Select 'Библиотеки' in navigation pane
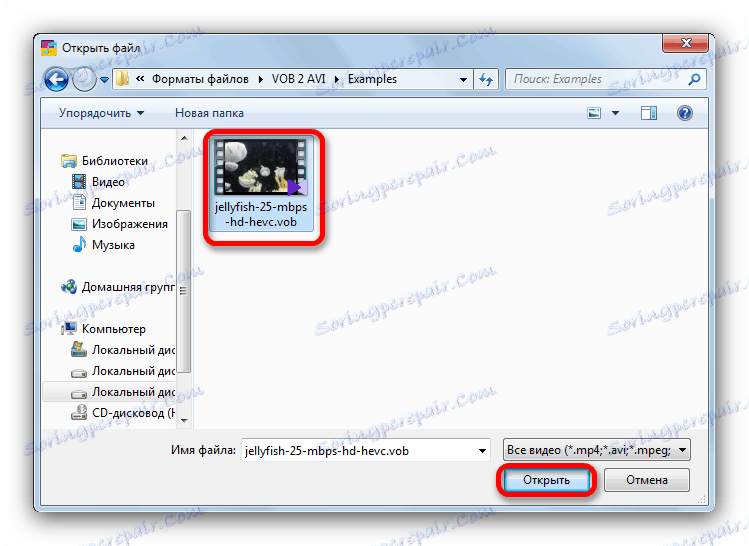Screen dimensions: 749x546 click(115, 161)
